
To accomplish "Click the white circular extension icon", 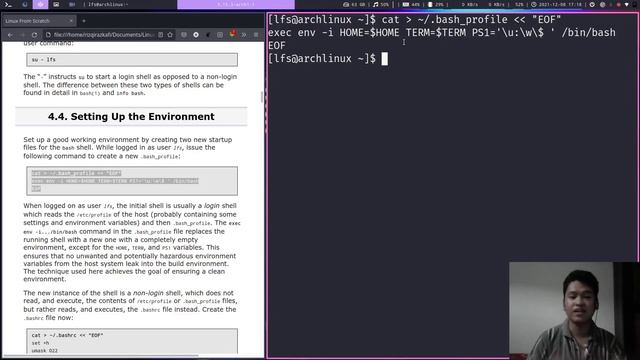I will (196, 35).
